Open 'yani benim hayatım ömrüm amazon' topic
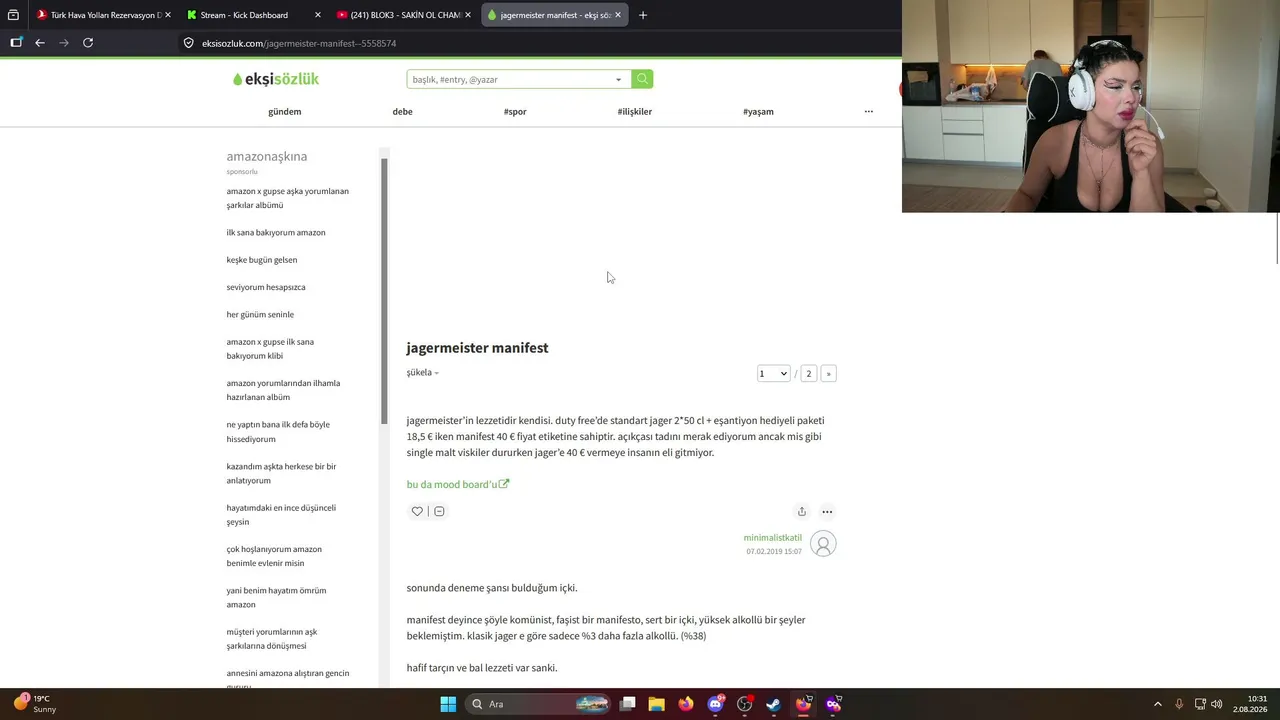 tap(276, 597)
